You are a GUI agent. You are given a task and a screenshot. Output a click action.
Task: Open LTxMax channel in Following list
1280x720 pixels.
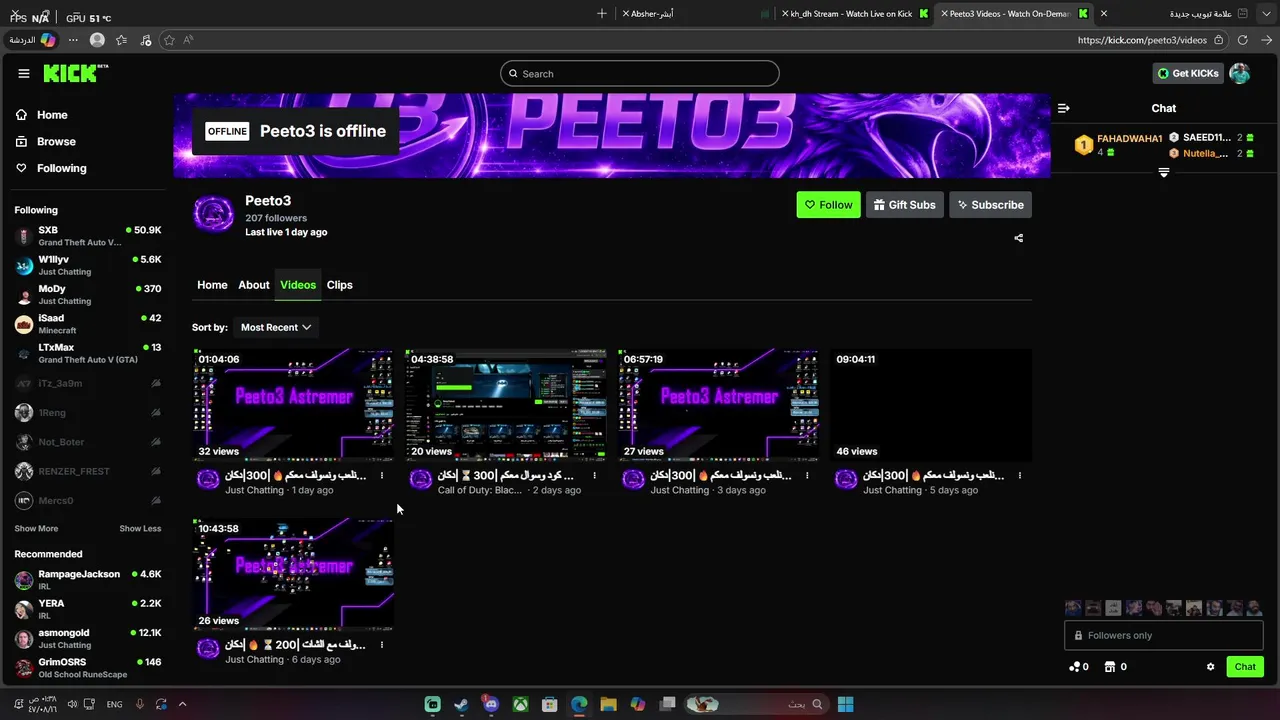(88, 353)
